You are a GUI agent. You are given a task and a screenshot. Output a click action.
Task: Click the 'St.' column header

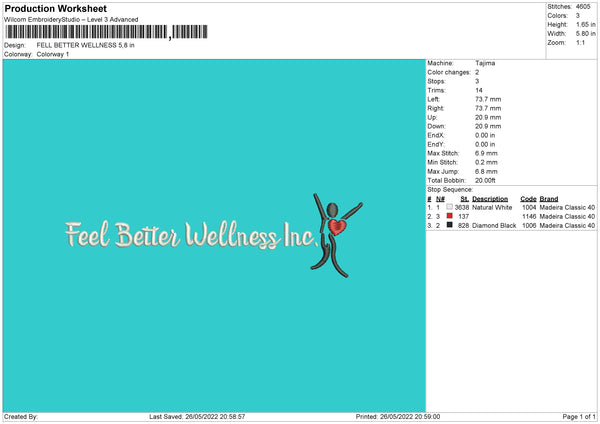pos(465,199)
